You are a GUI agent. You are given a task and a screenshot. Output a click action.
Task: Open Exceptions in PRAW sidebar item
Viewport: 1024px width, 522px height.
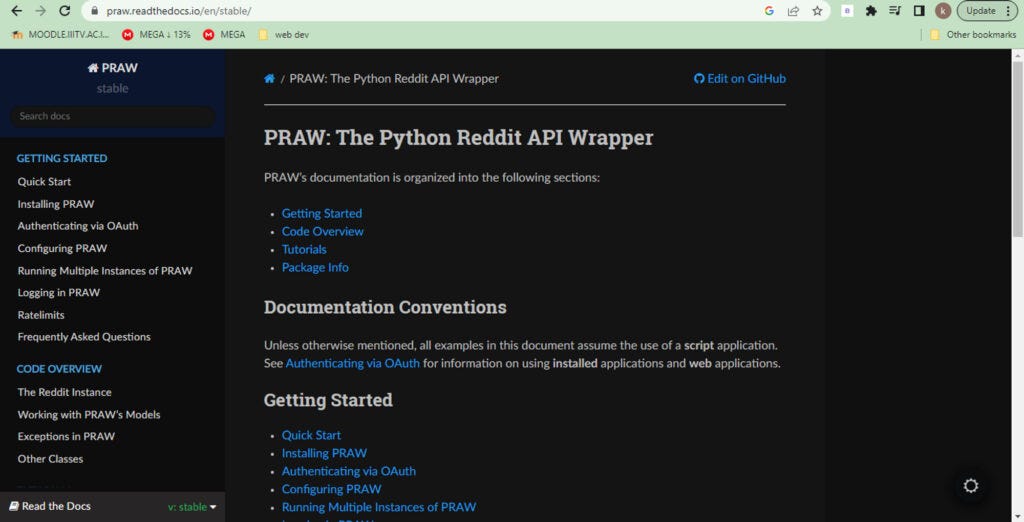66,436
